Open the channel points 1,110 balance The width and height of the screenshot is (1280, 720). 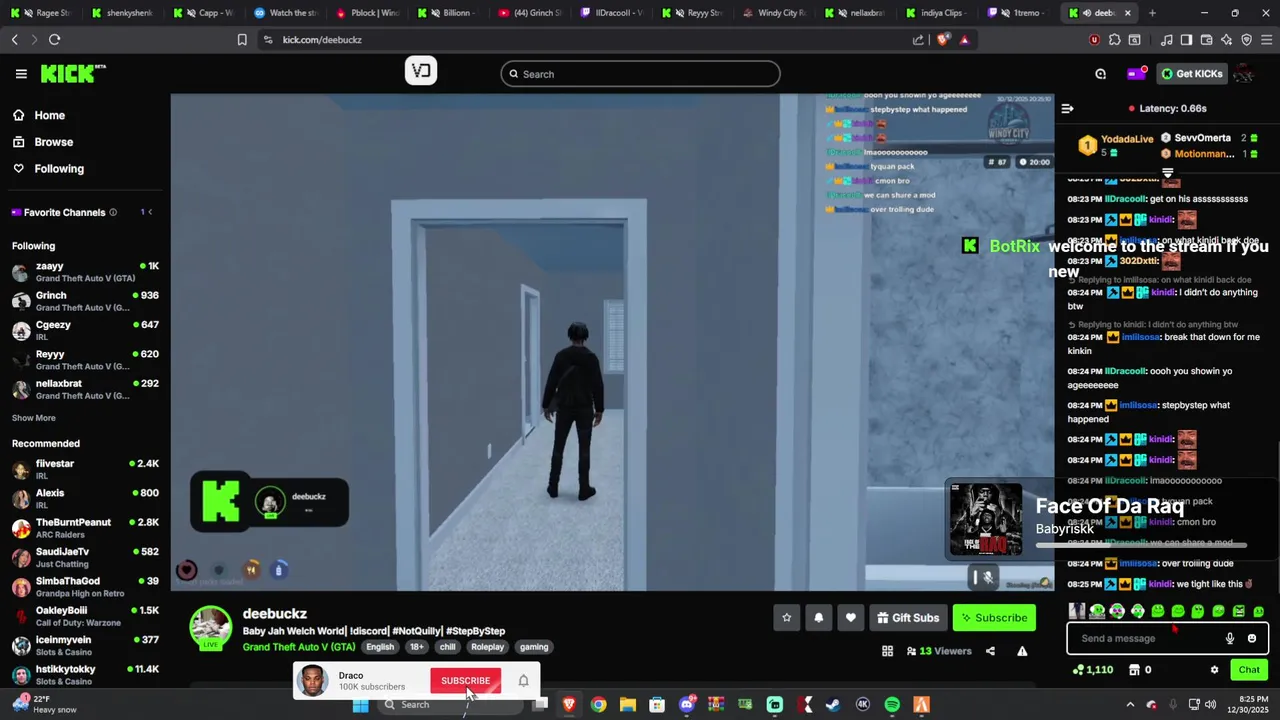[x=1093, y=670]
